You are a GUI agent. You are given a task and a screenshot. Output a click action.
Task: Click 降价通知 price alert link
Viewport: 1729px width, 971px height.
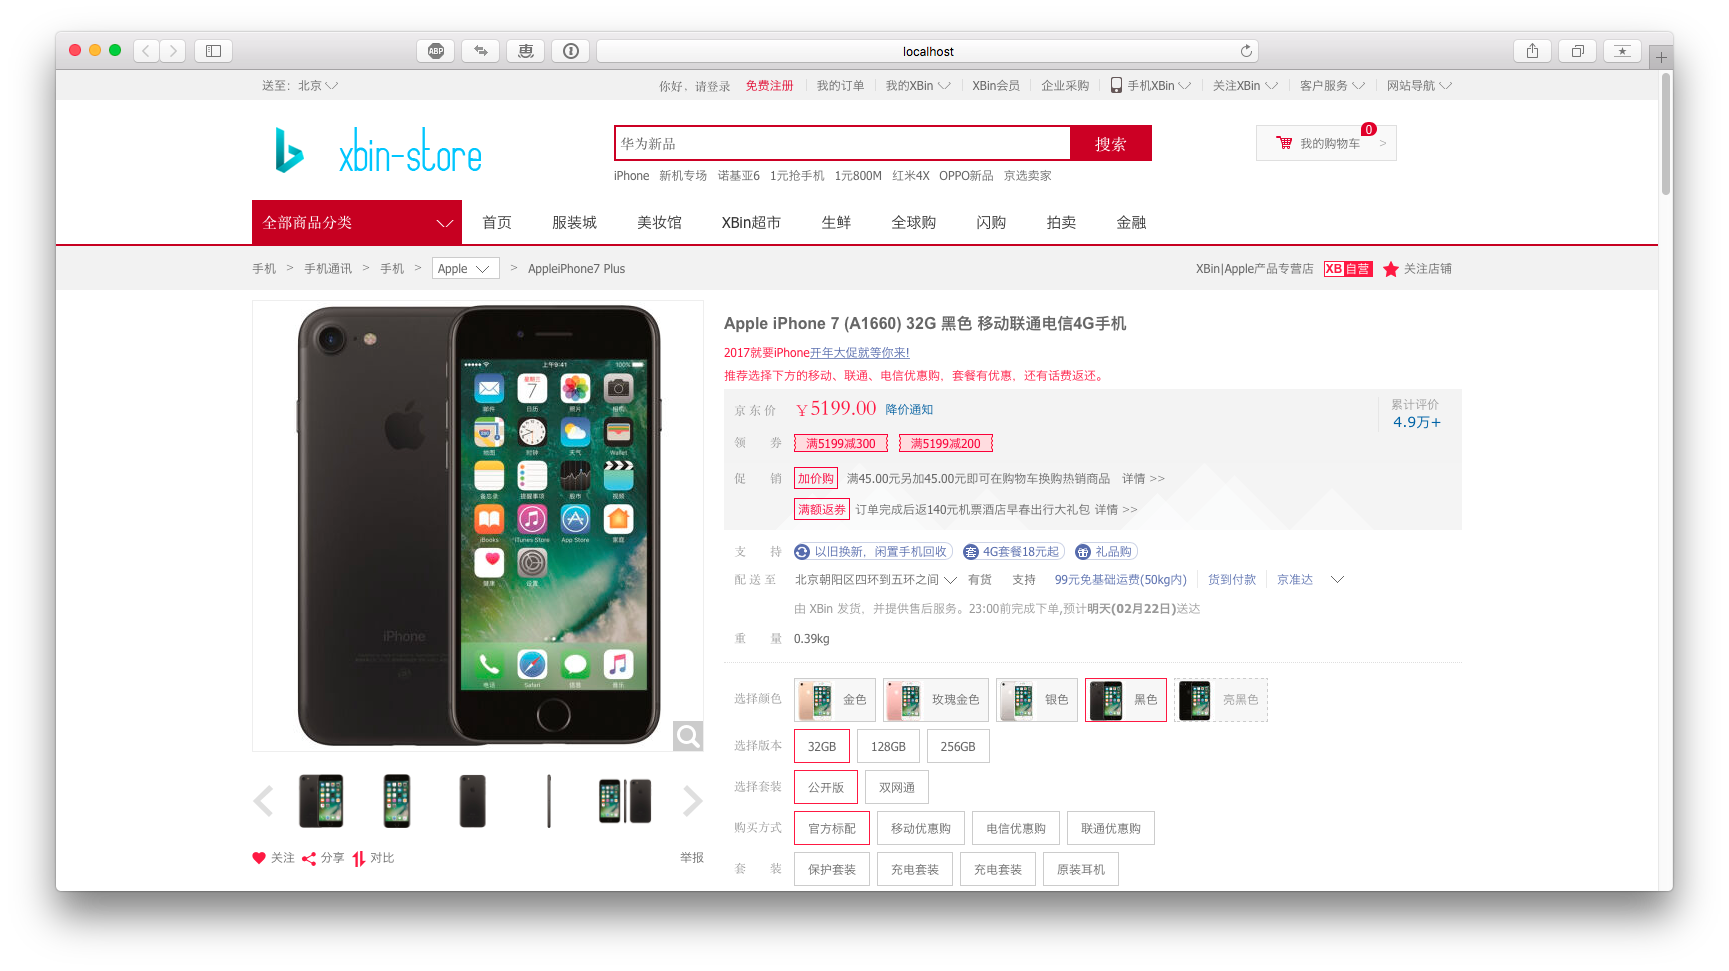[909, 410]
